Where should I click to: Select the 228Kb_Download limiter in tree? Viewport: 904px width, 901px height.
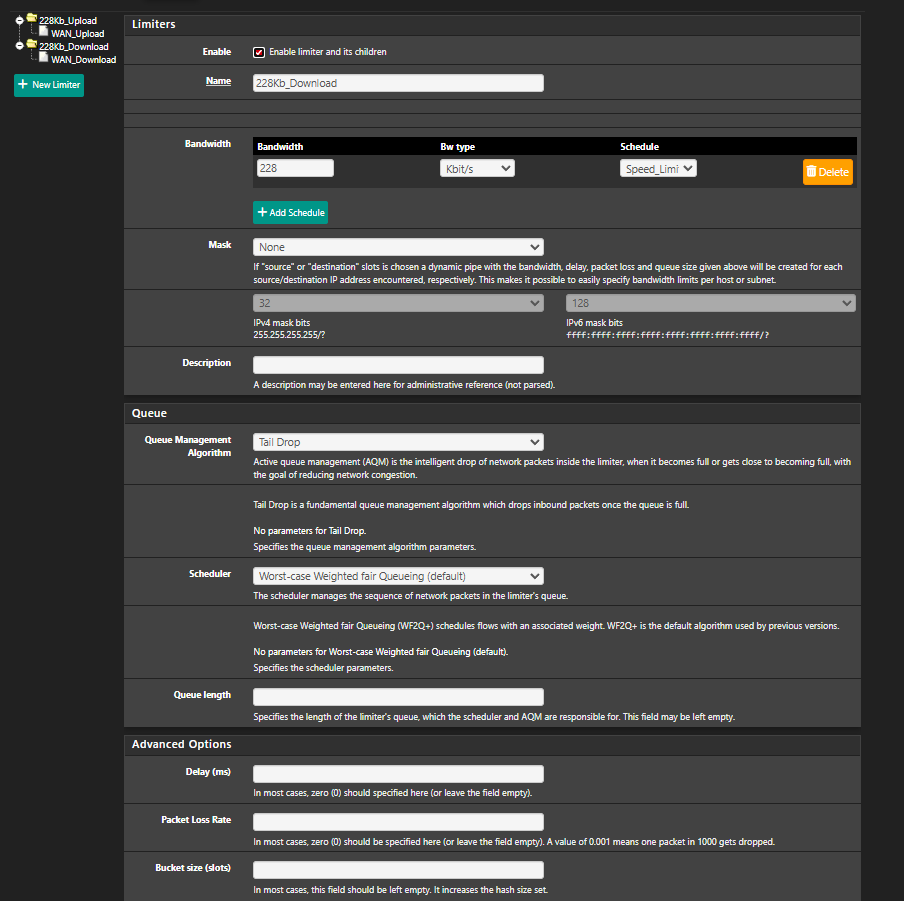74,47
